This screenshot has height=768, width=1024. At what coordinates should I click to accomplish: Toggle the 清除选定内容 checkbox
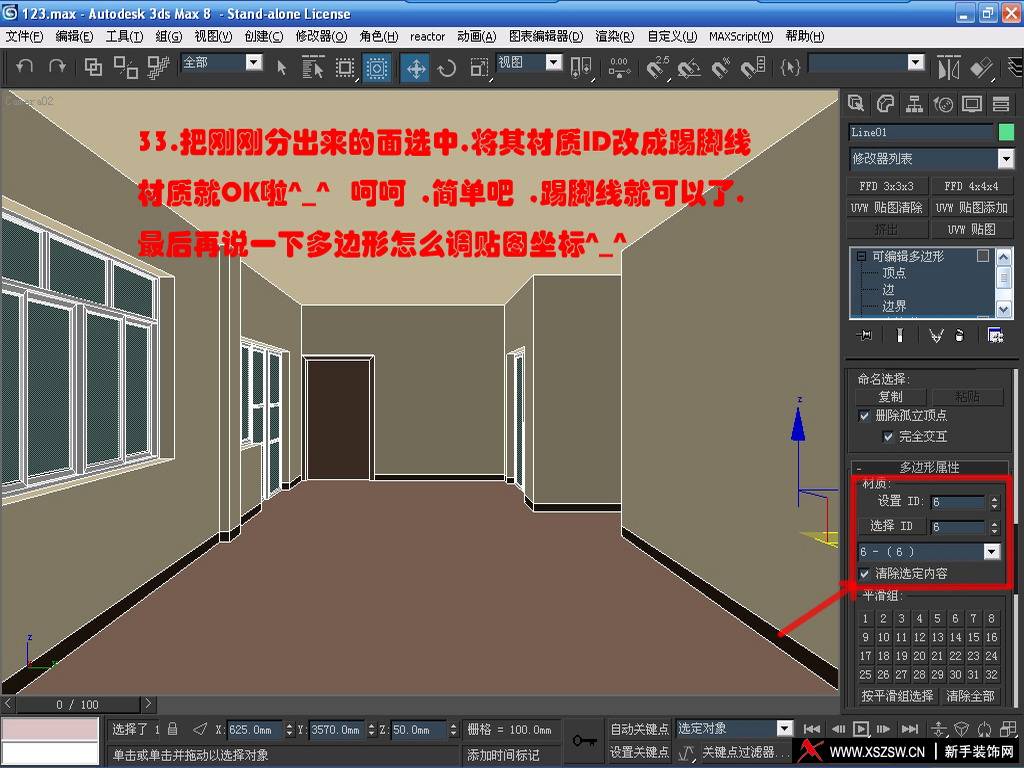tap(865, 574)
